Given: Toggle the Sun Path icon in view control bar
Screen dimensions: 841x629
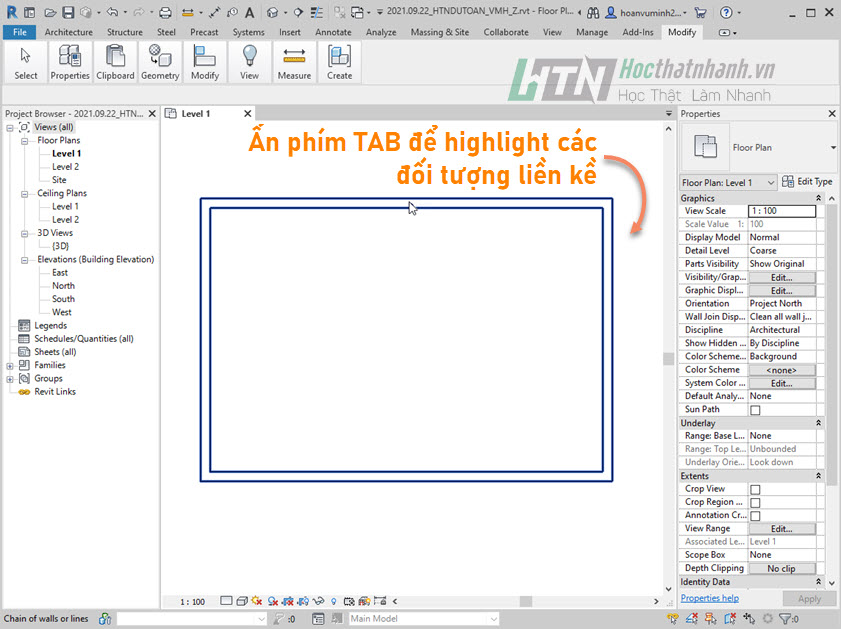Looking at the screenshot, I should (x=257, y=601).
